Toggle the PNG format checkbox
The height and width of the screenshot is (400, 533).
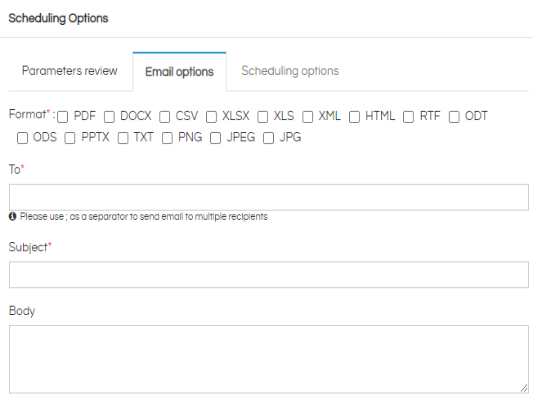pyautogui.click(x=167, y=138)
